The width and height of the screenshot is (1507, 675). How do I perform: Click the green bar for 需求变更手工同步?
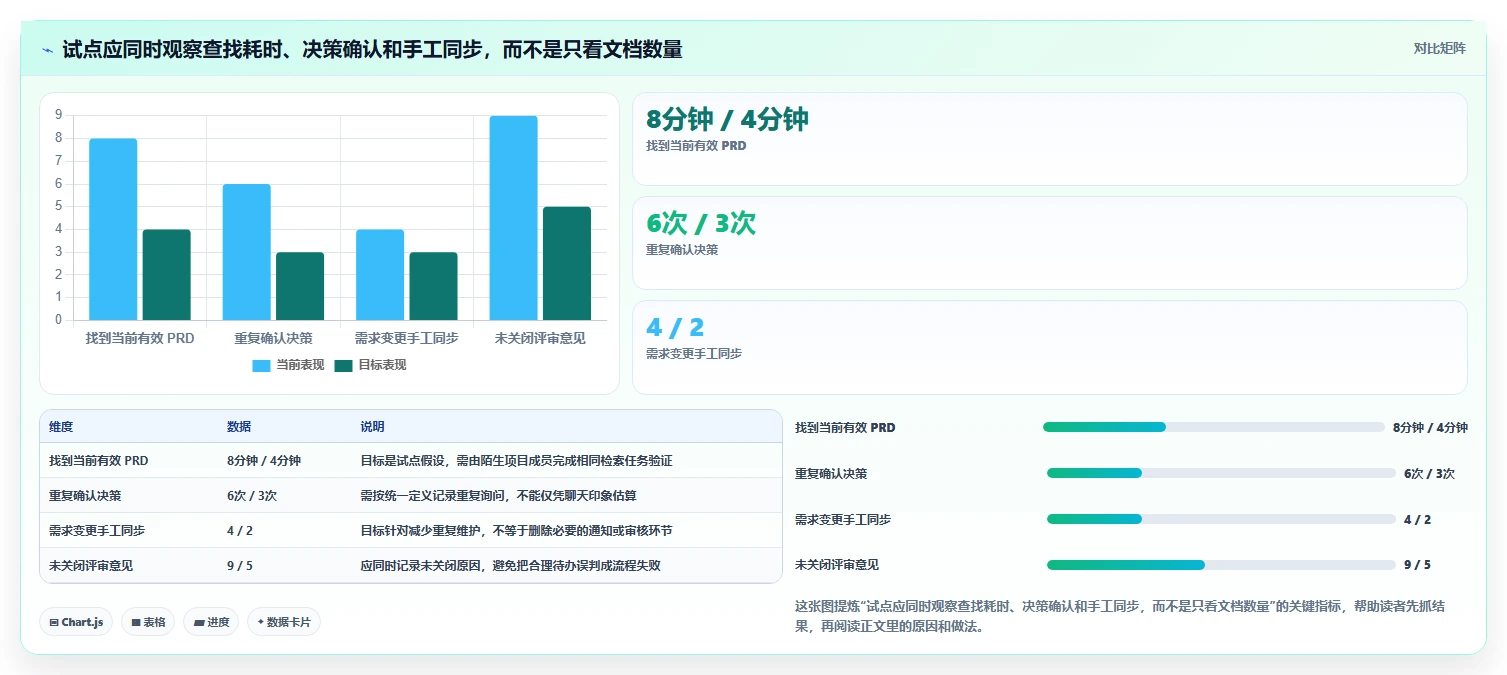click(433, 286)
